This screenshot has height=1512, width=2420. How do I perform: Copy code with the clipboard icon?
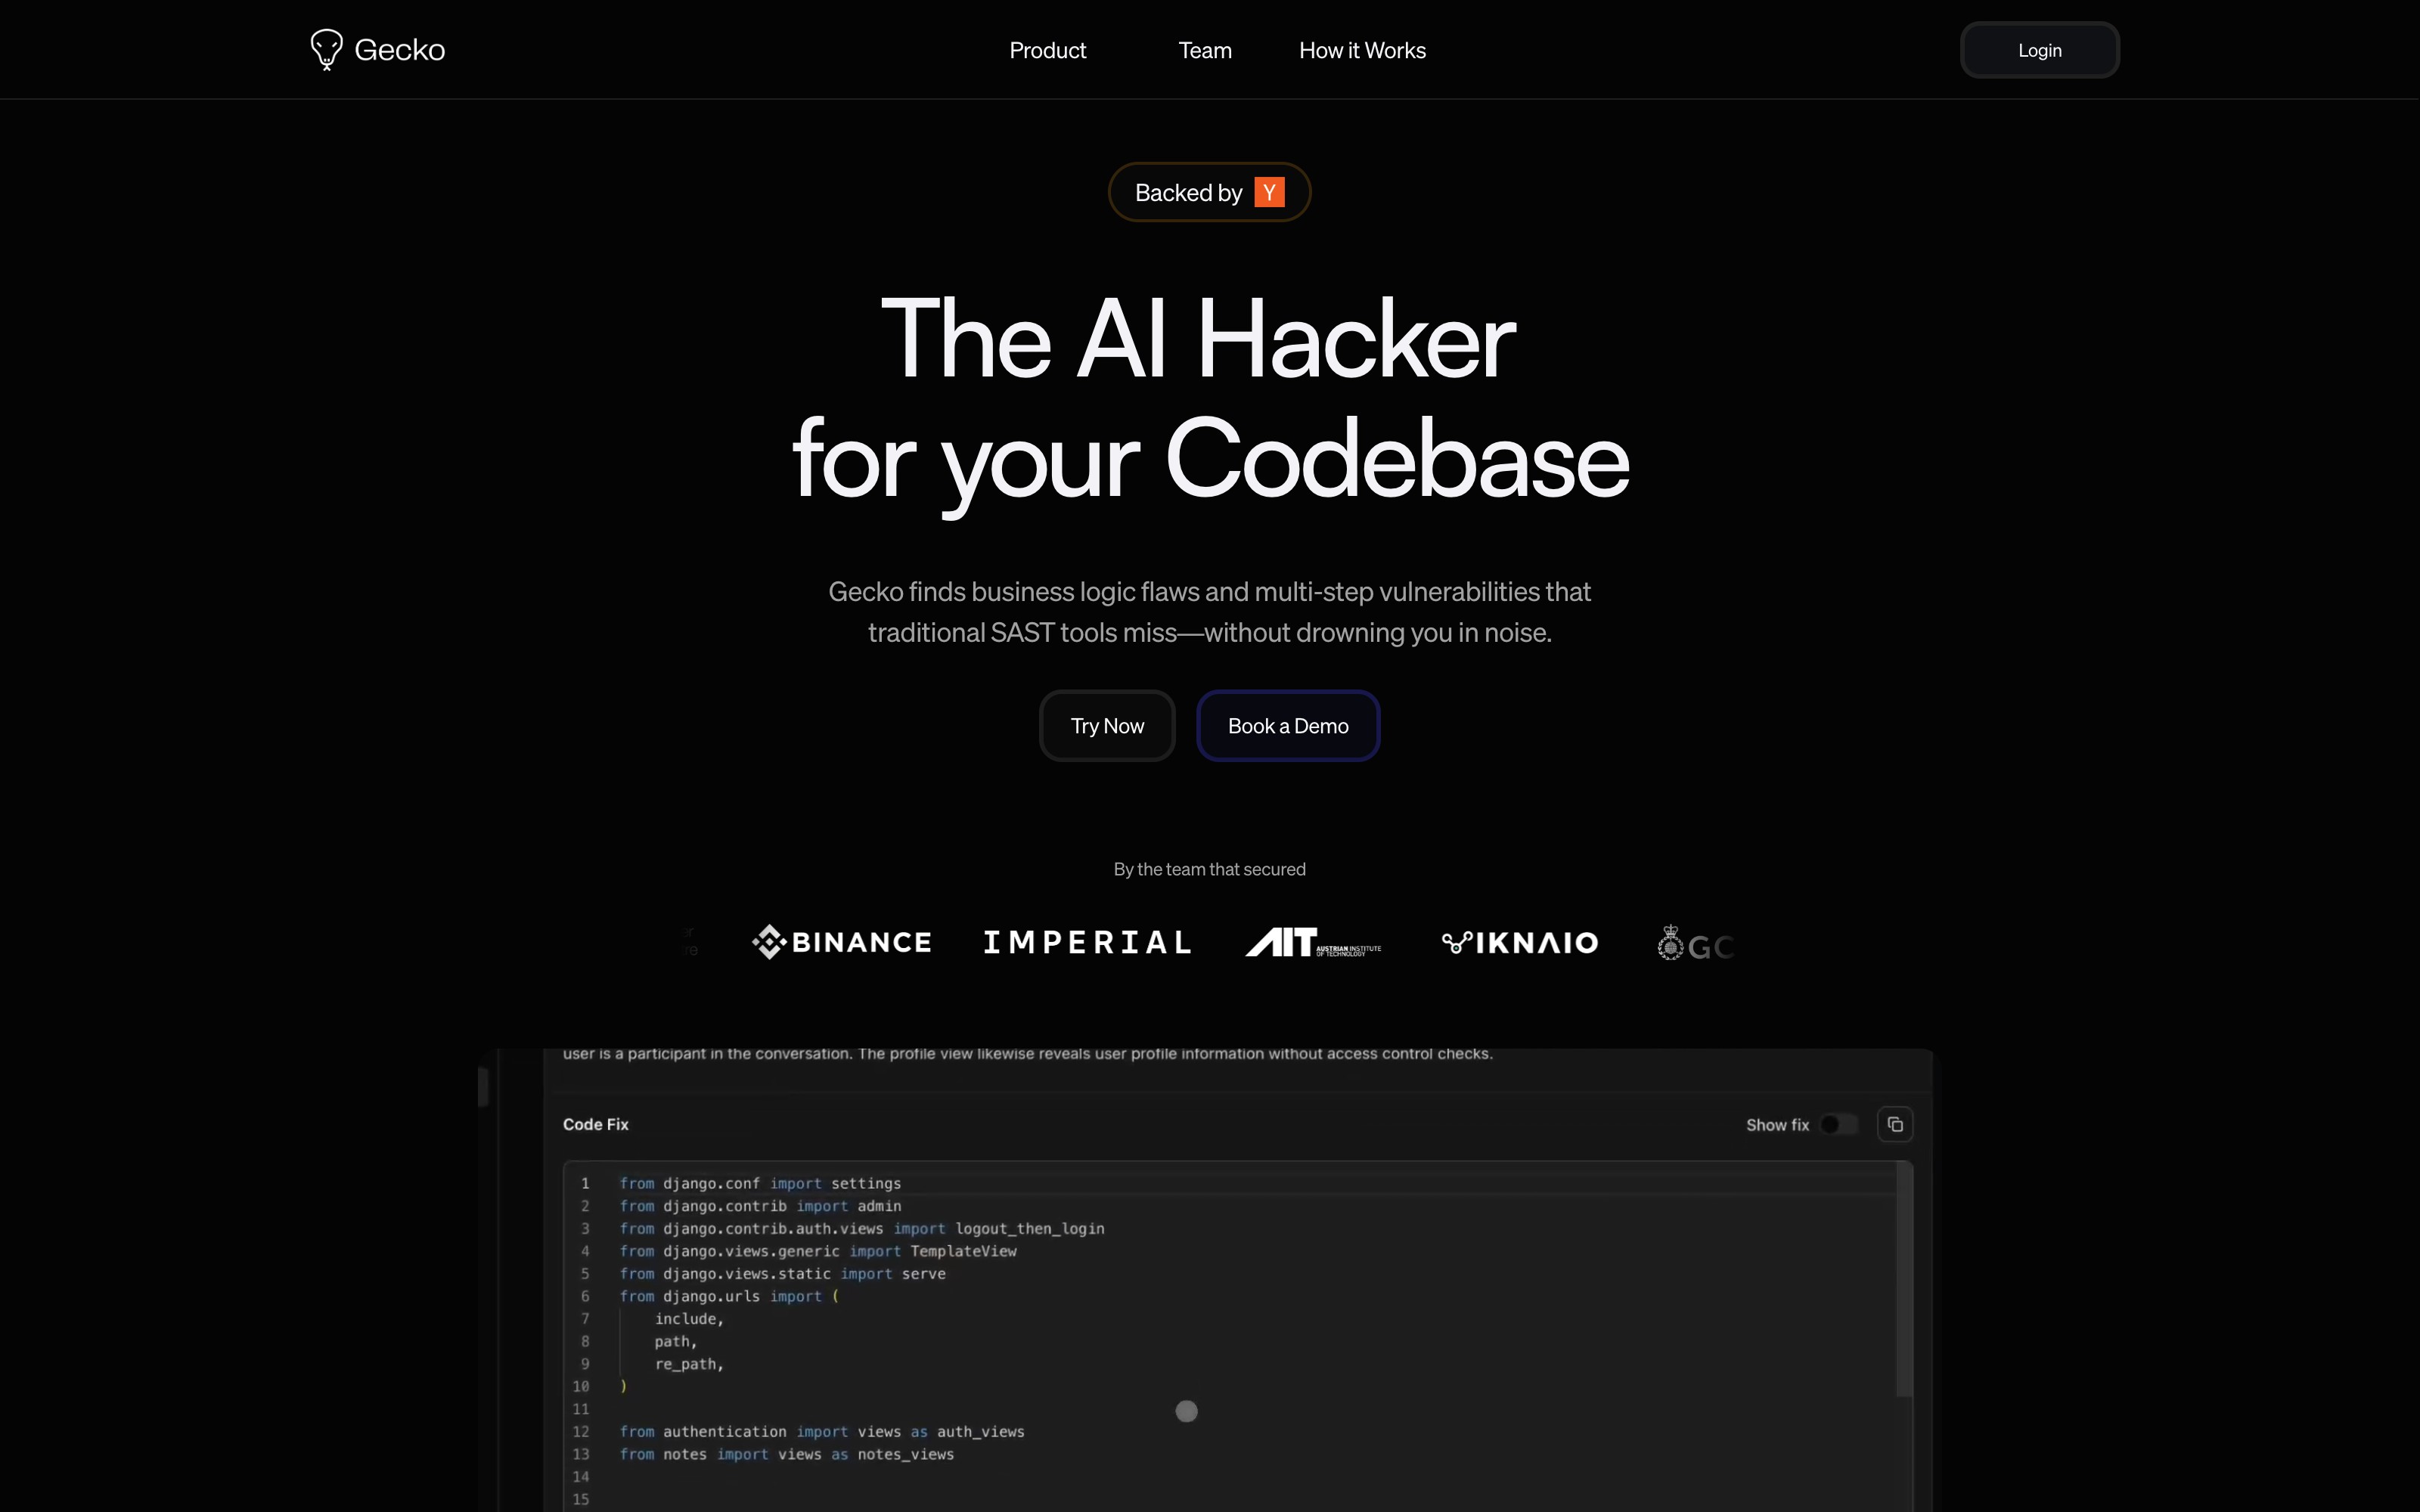click(x=1895, y=1124)
